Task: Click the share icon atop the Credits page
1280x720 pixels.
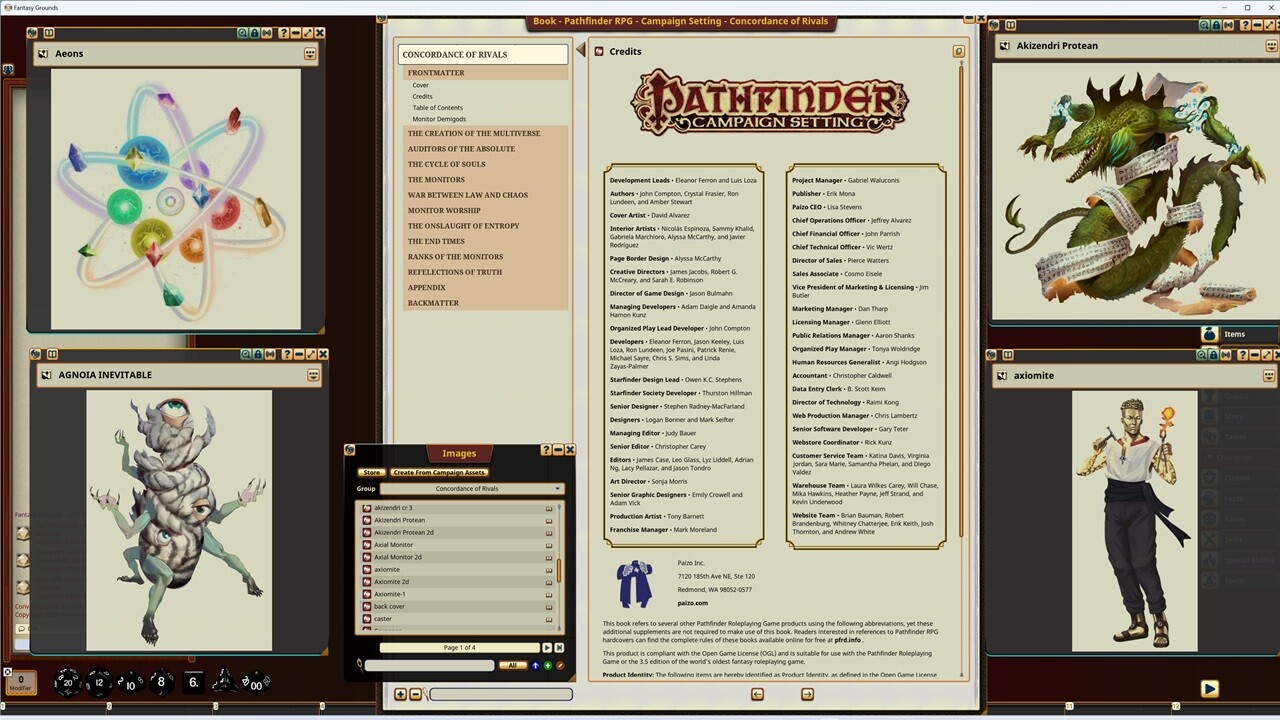Action: tap(958, 51)
